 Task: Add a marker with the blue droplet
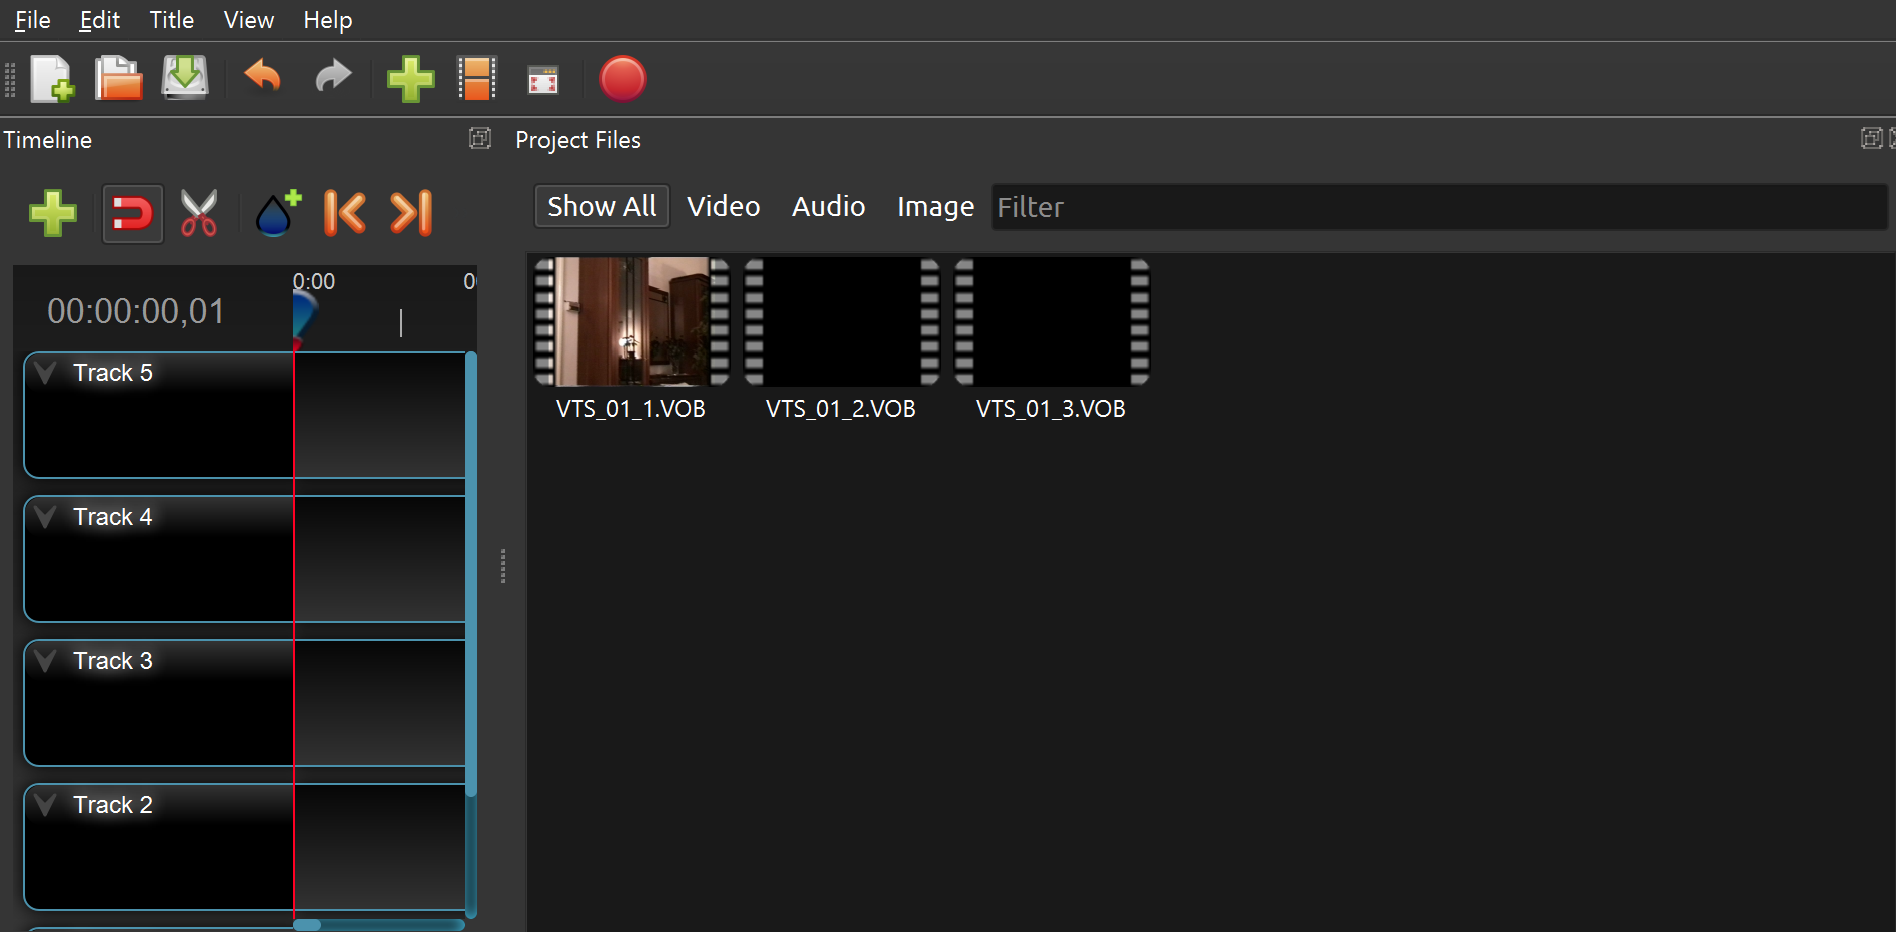(x=276, y=213)
